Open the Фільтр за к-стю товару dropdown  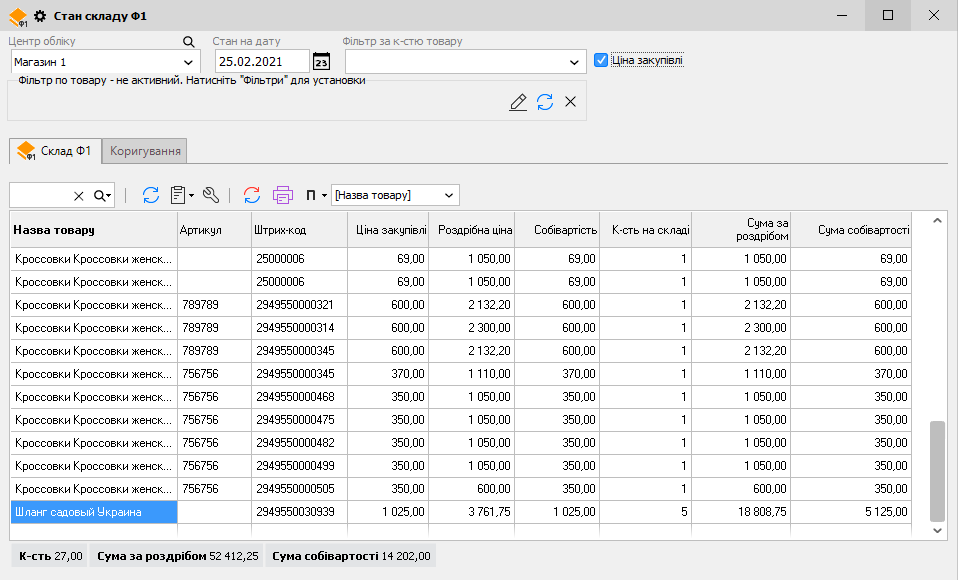tap(574, 62)
